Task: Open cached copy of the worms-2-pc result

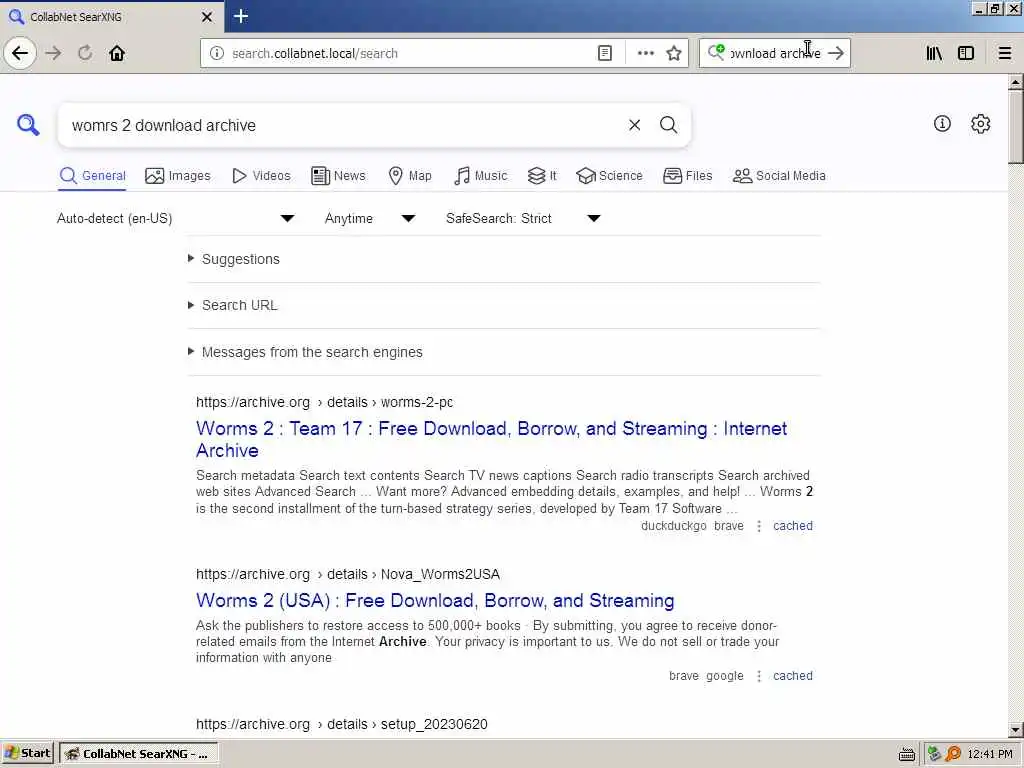Action: point(793,526)
